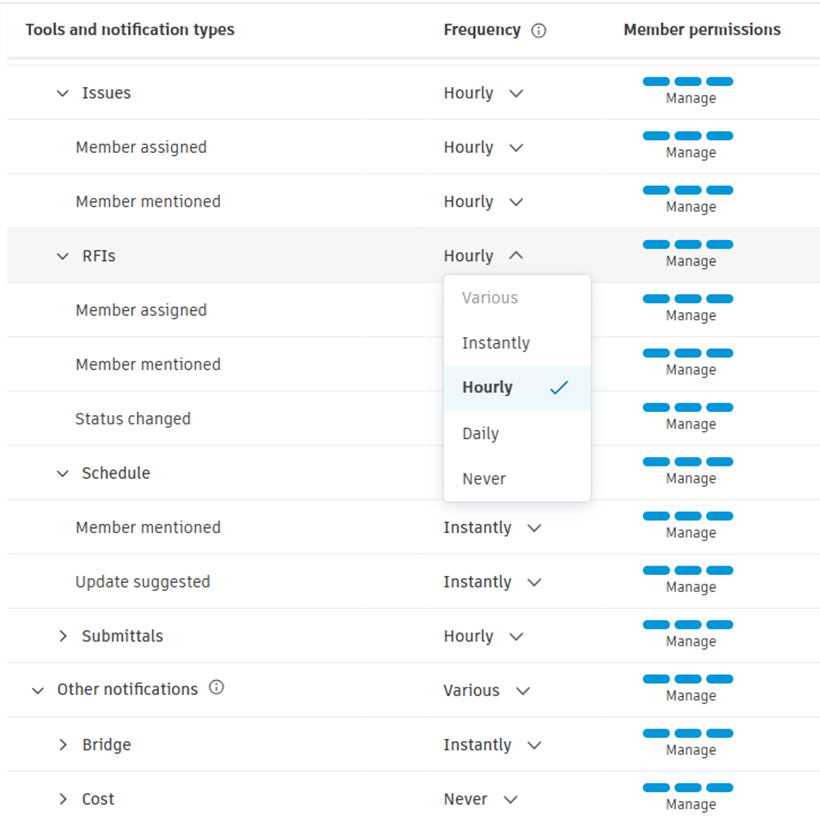Click Manage for the Issues row
The height and width of the screenshot is (825, 820).
point(691,98)
